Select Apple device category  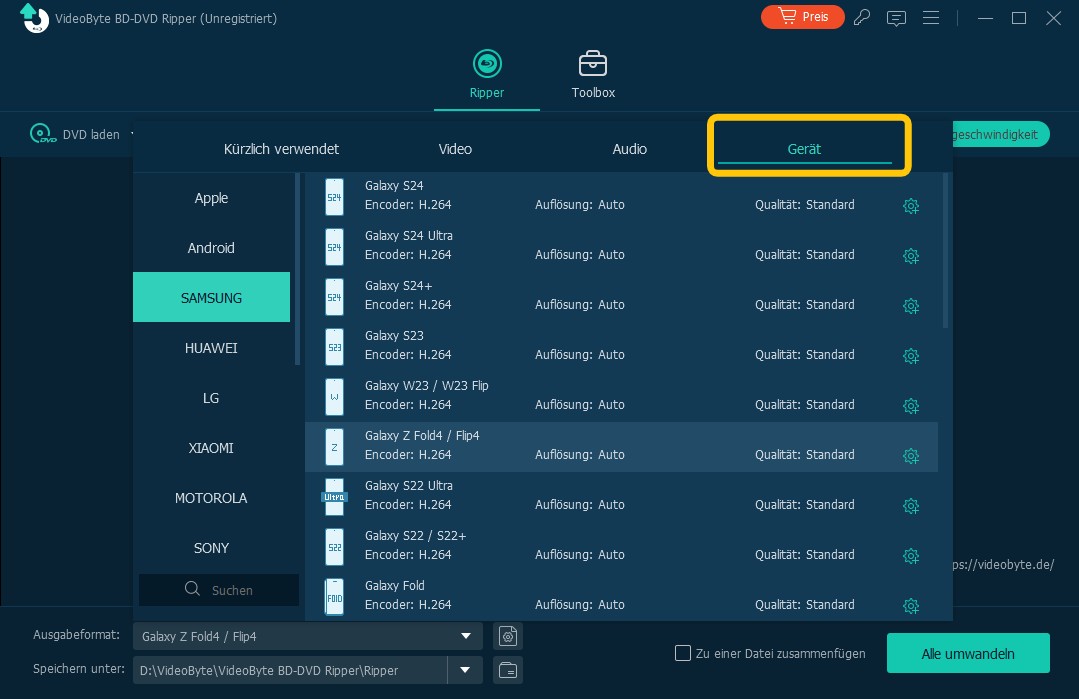coord(211,197)
